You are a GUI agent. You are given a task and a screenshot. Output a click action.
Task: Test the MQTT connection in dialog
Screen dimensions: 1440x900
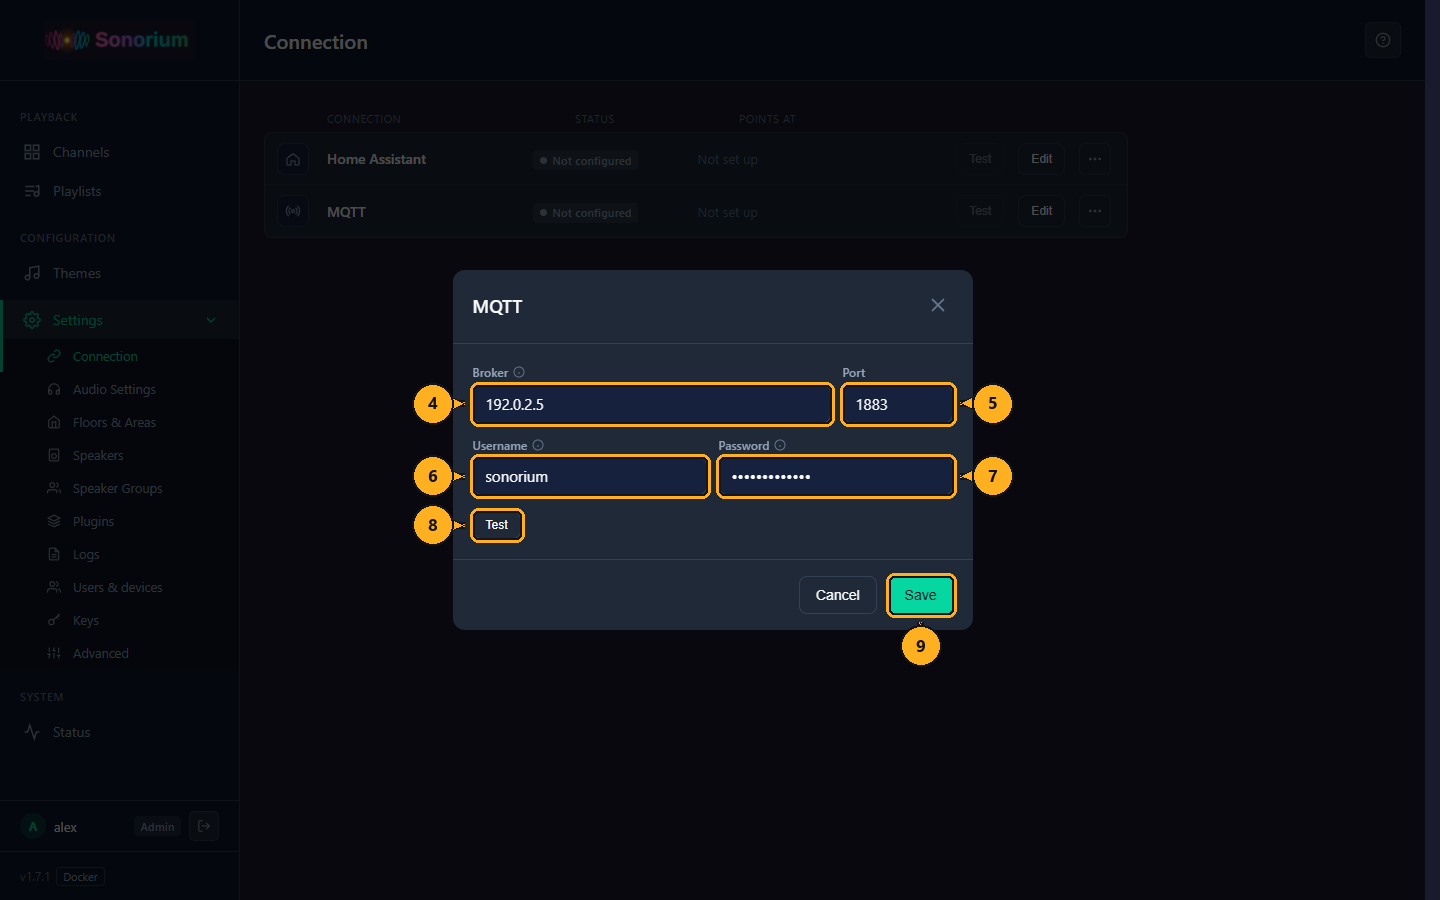pos(497,525)
